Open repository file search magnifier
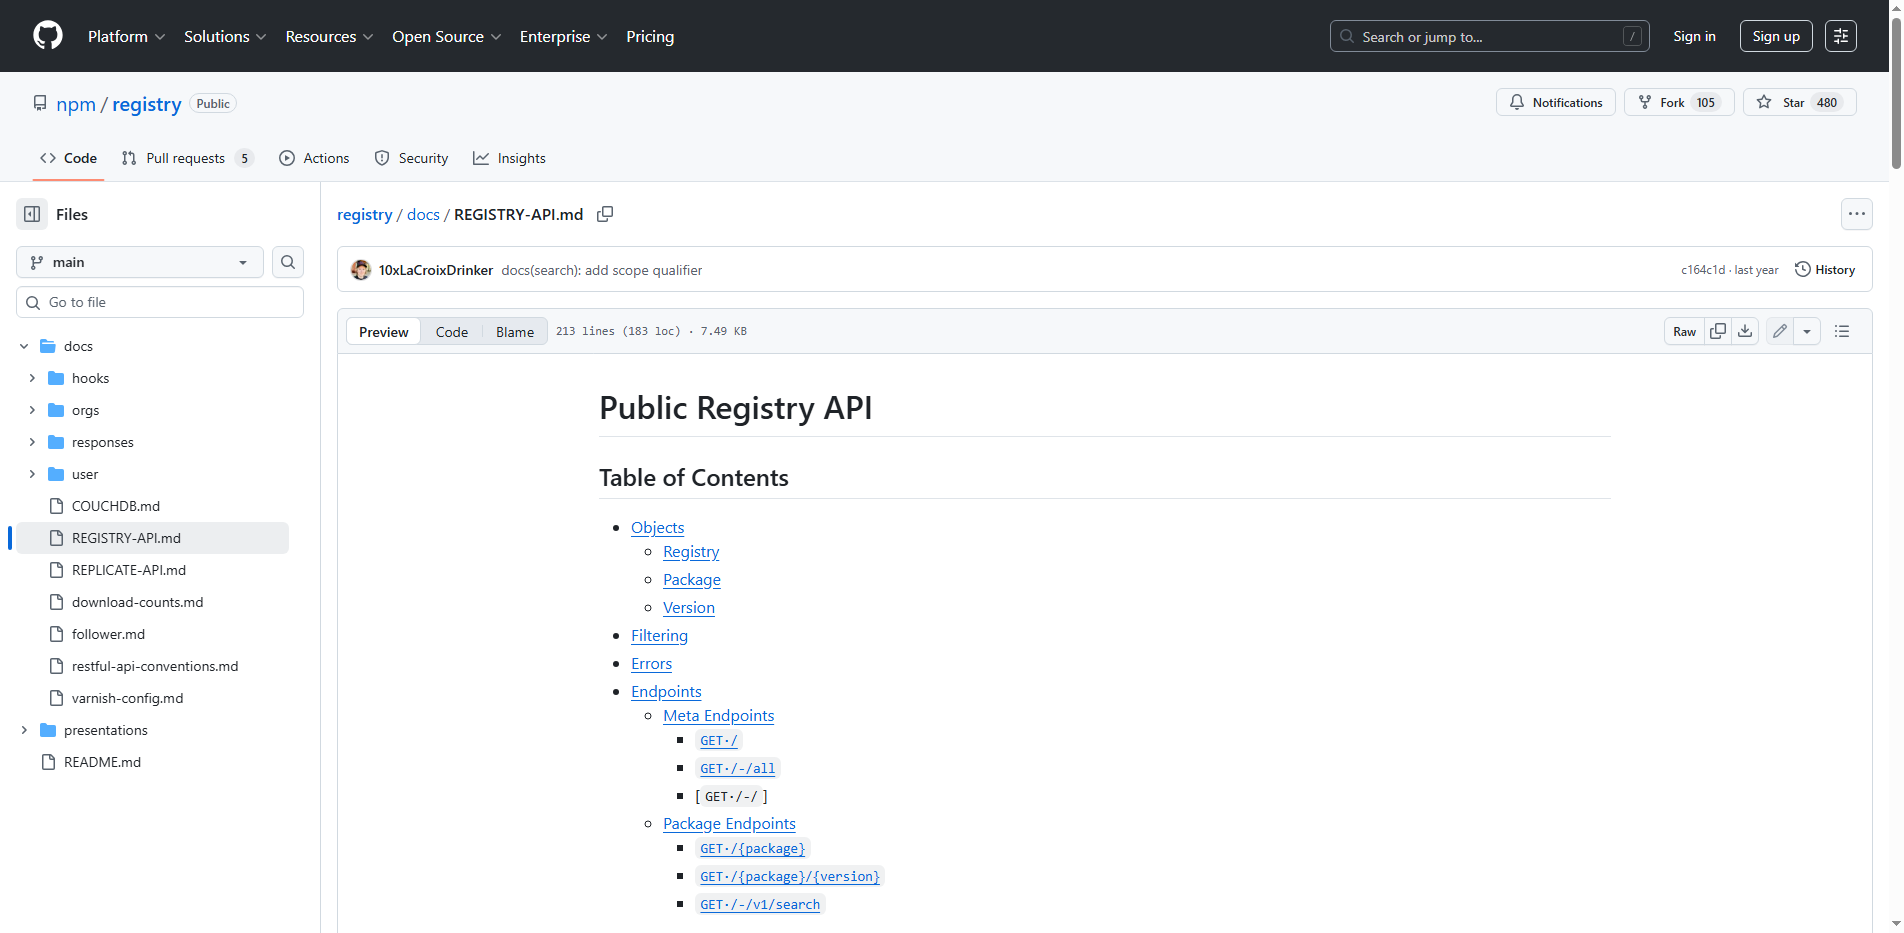This screenshot has height=933, width=1904. [x=288, y=262]
